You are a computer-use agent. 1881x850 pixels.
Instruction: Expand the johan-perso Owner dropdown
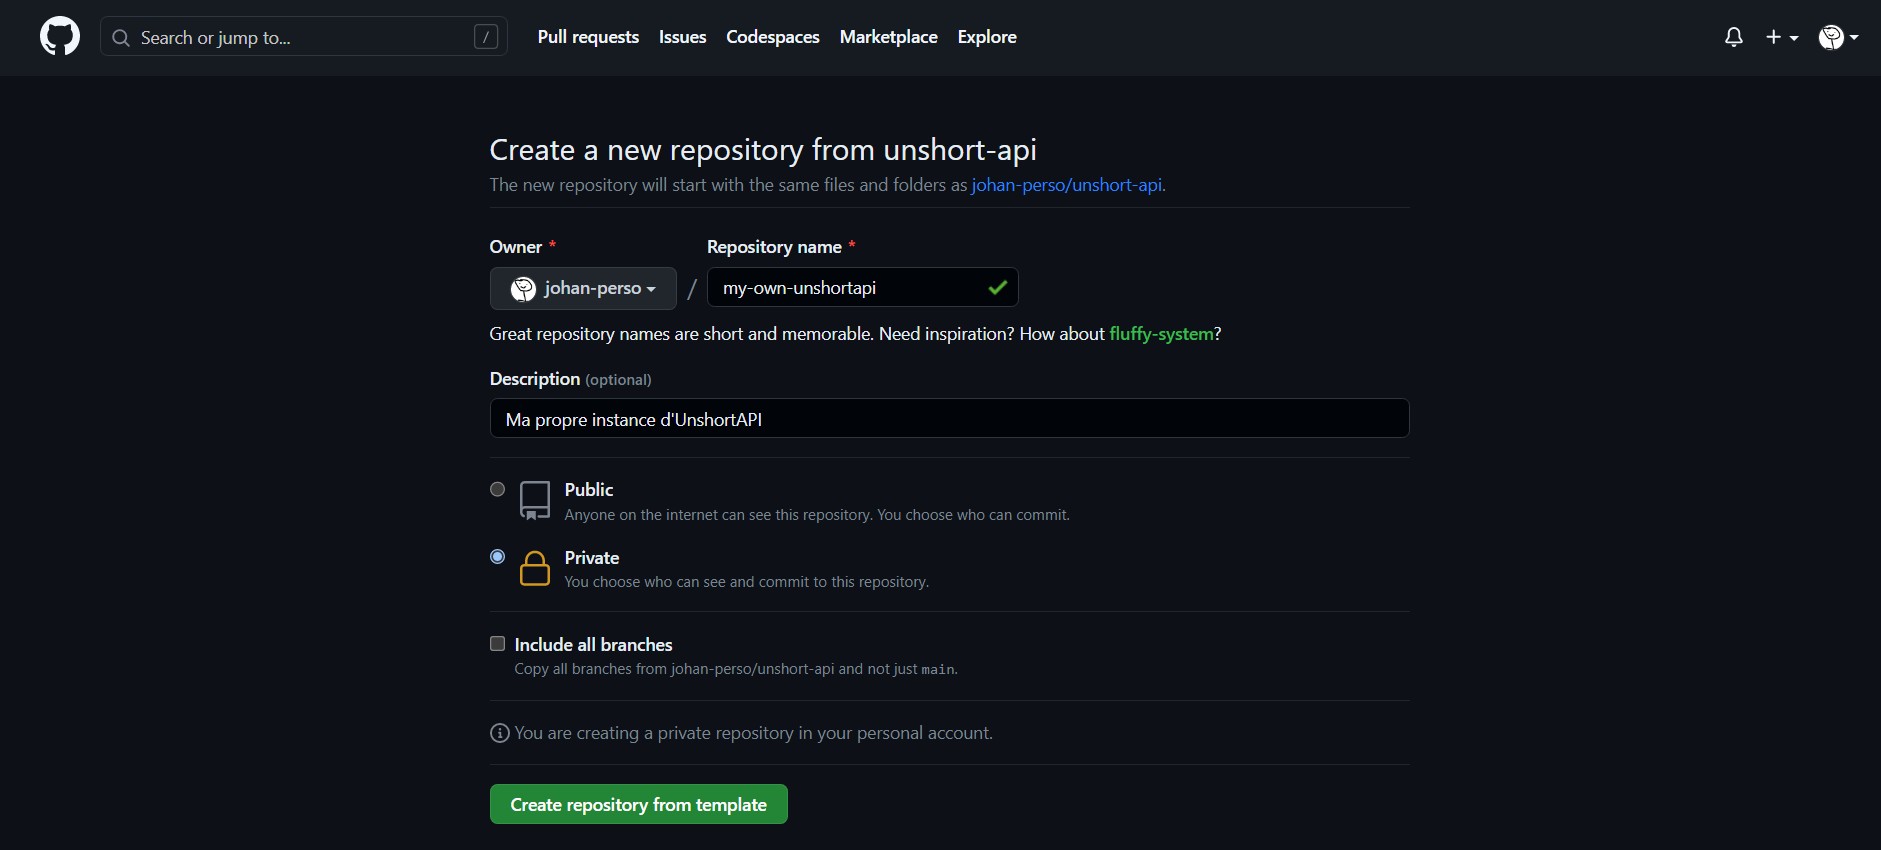[583, 288]
